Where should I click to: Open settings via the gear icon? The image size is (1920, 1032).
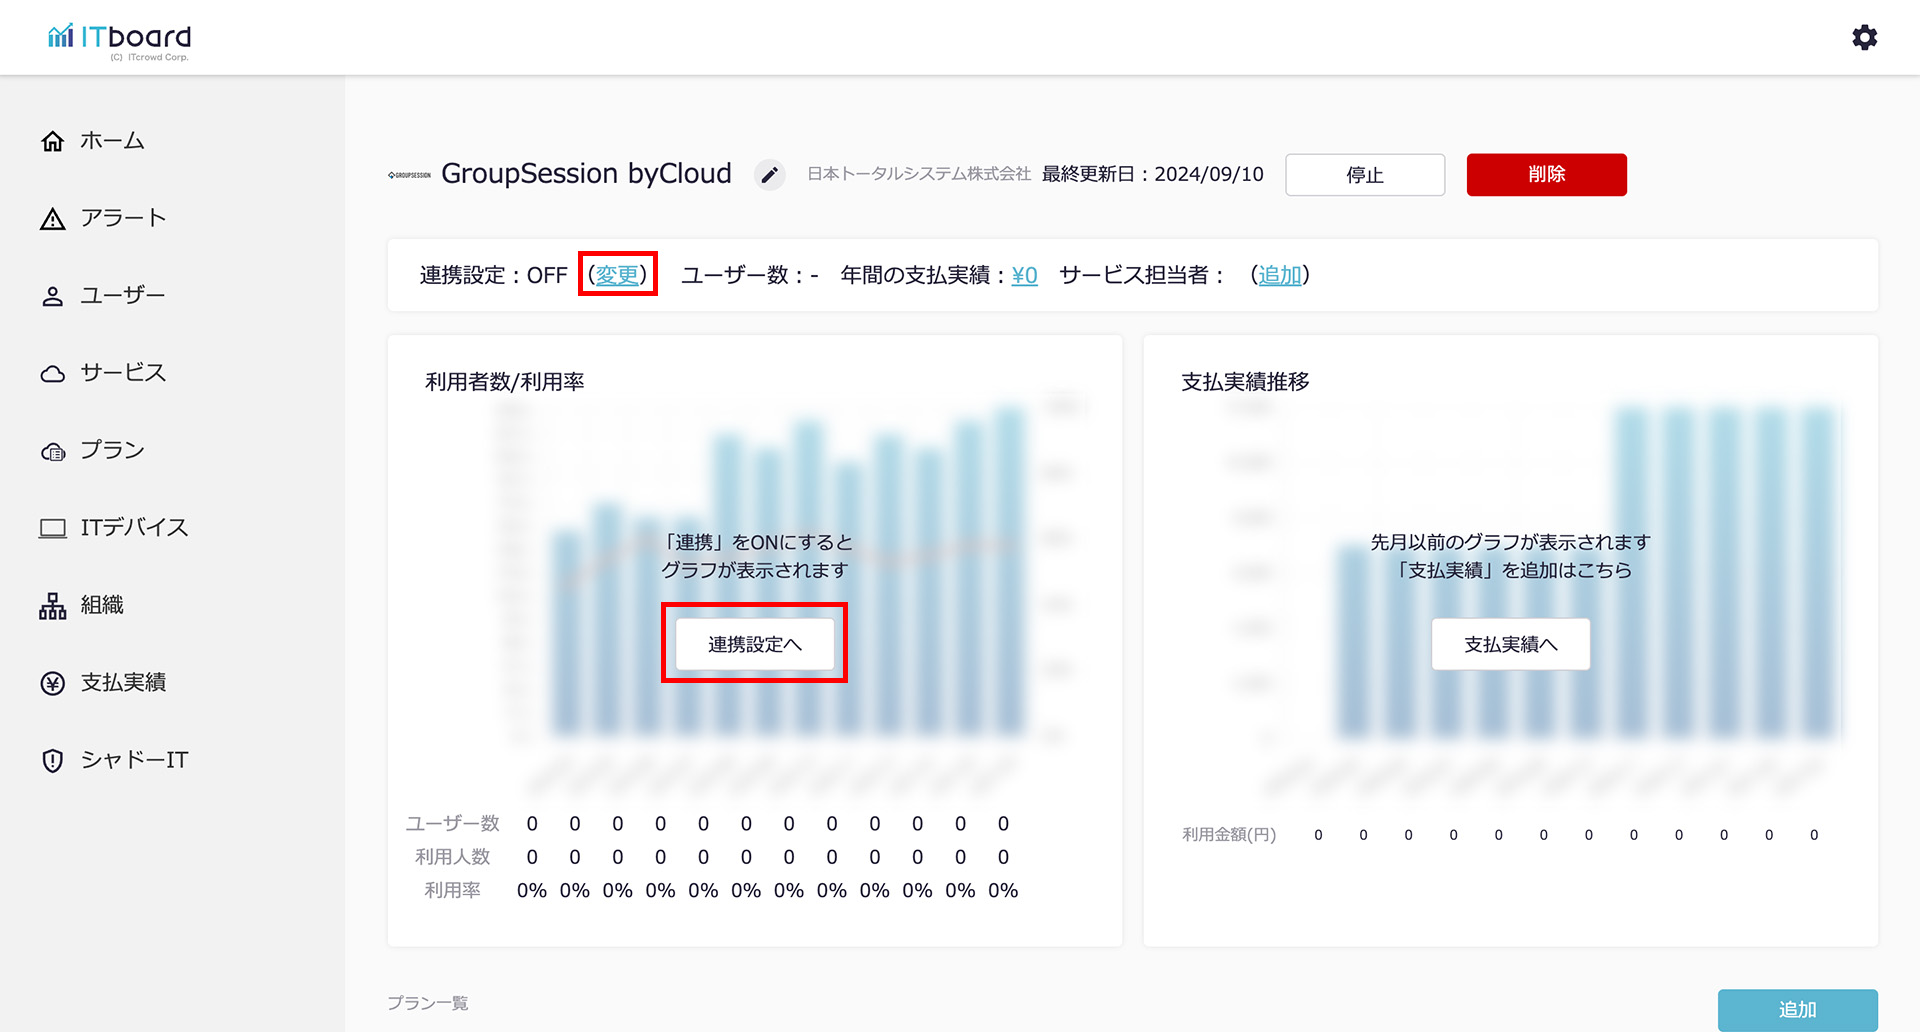(1864, 38)
